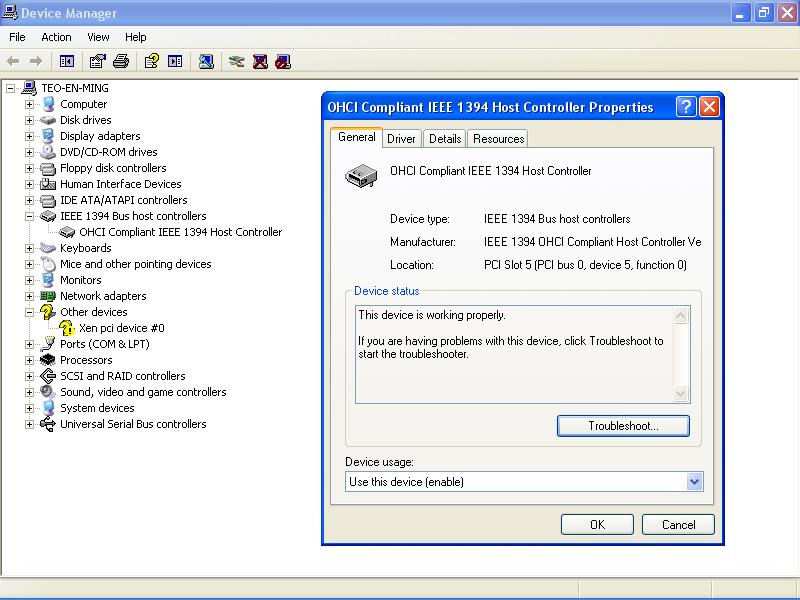This screenshot has height=600, width=800.
Task: Click the Print toolbar icon
Action: [x=121, y=61]
